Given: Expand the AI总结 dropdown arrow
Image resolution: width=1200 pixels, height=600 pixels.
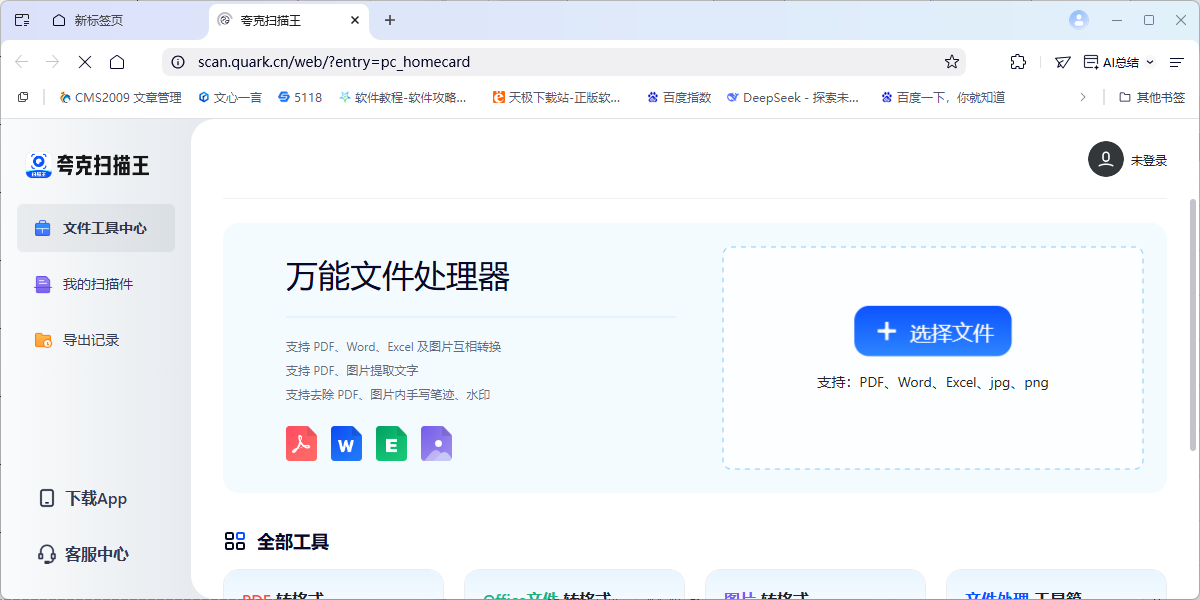Looking at the screenshot, I should click(x=1150, y=62).
